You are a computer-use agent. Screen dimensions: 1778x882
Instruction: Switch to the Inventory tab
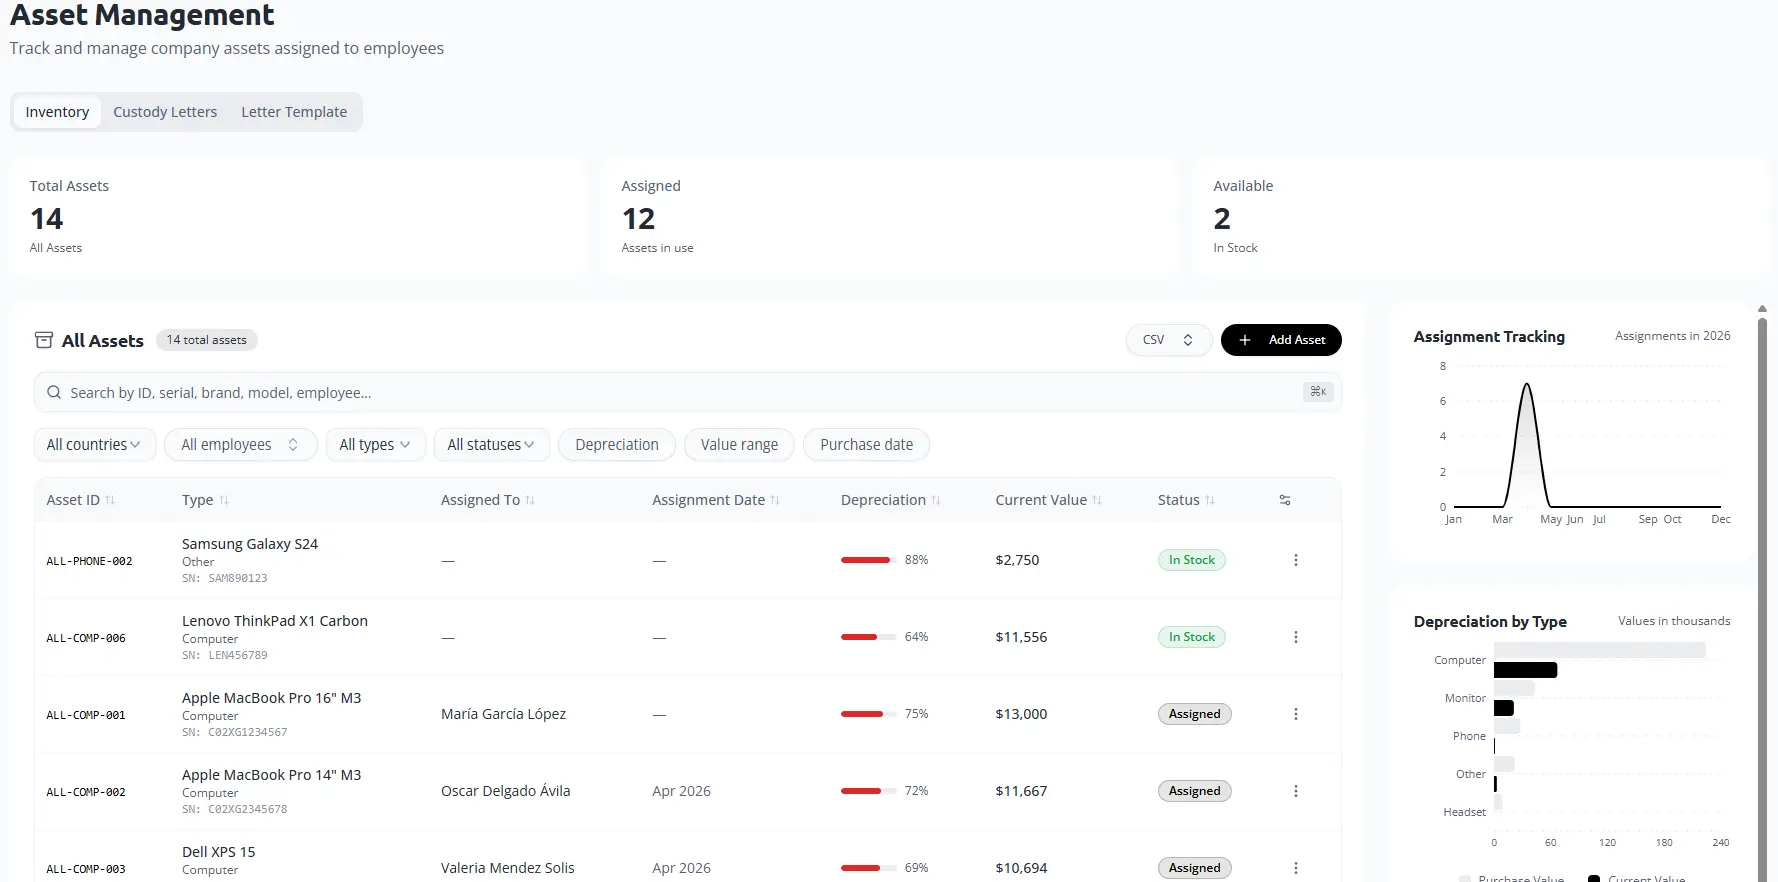coord(57,112)
